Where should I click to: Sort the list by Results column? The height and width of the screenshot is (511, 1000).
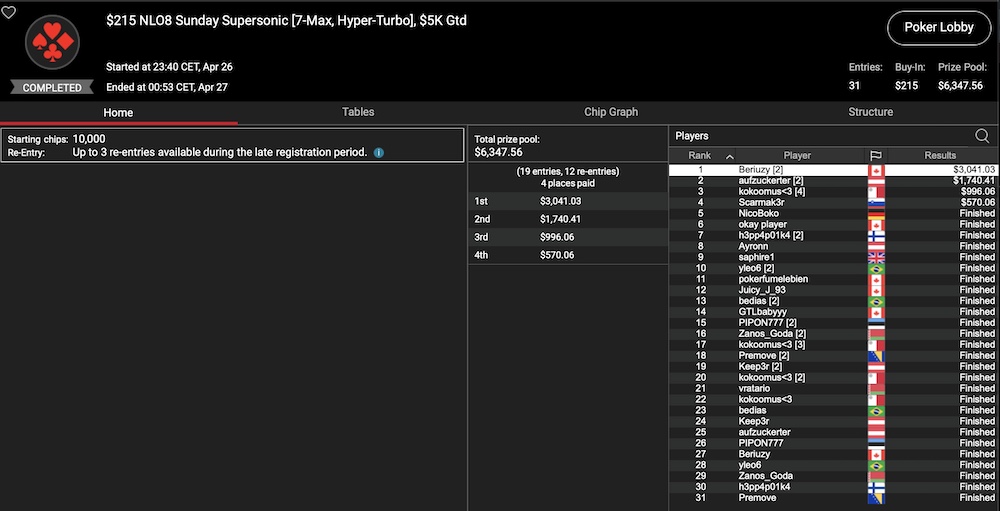(940, 156)
